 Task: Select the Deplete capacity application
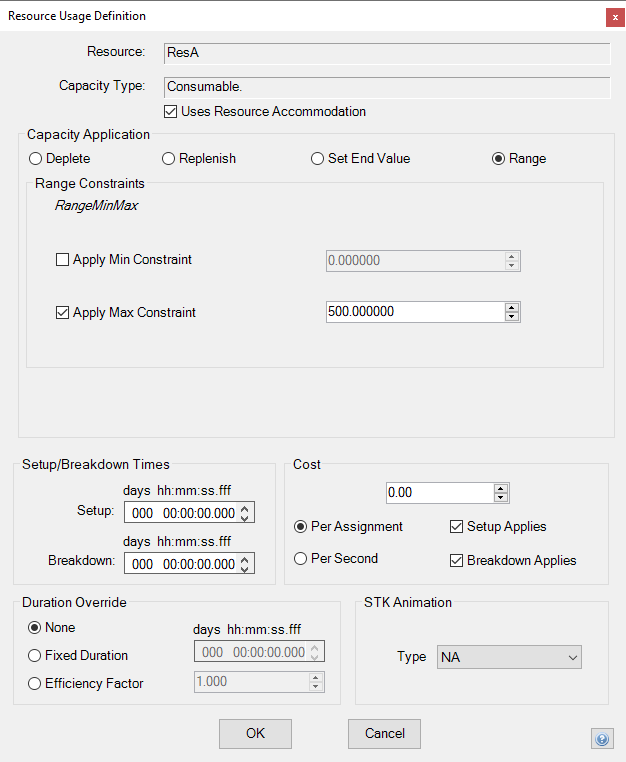click(x=36, y=159)
